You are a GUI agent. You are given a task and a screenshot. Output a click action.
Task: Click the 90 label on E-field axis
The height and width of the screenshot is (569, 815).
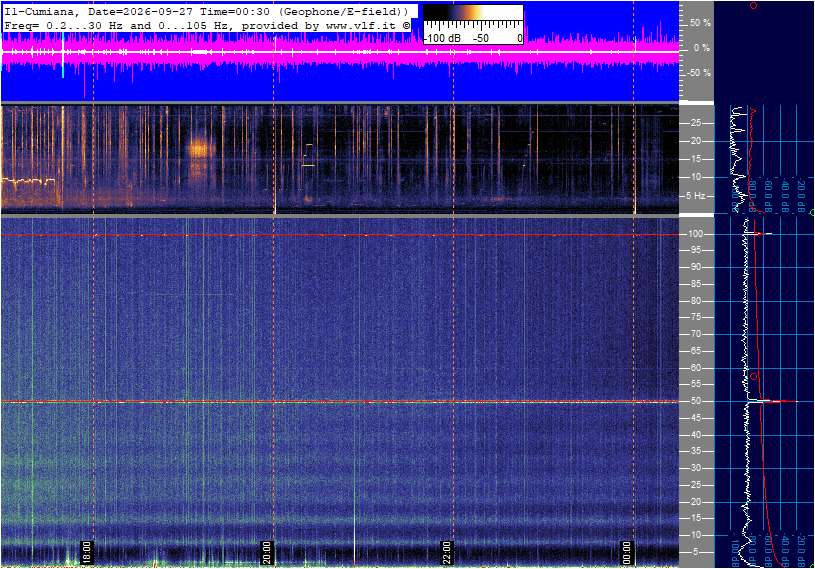695,267
